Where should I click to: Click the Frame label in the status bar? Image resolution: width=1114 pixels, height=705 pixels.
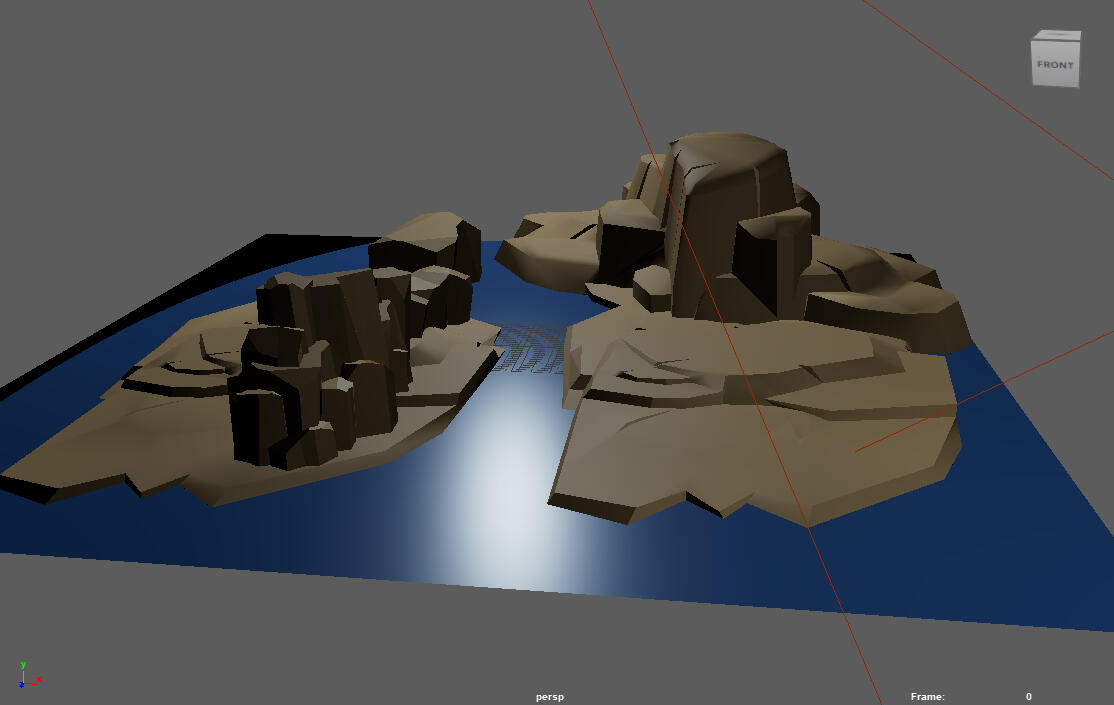point(926,696)
